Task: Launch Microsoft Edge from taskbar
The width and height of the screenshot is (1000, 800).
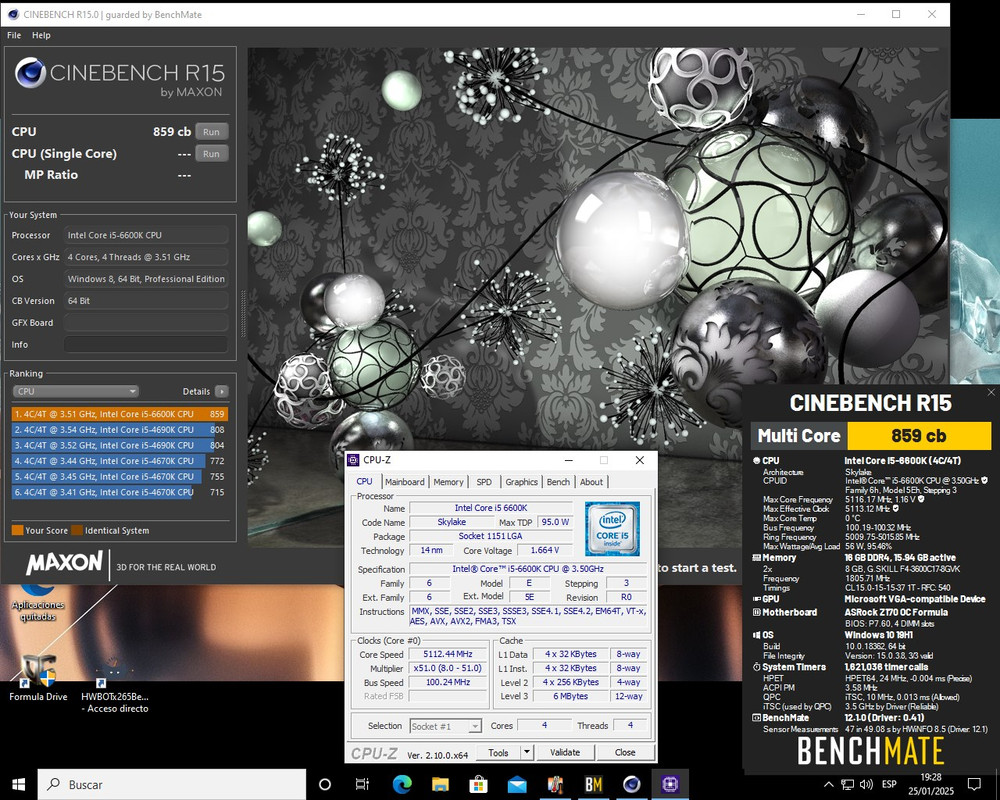Action: coord(402,785)
